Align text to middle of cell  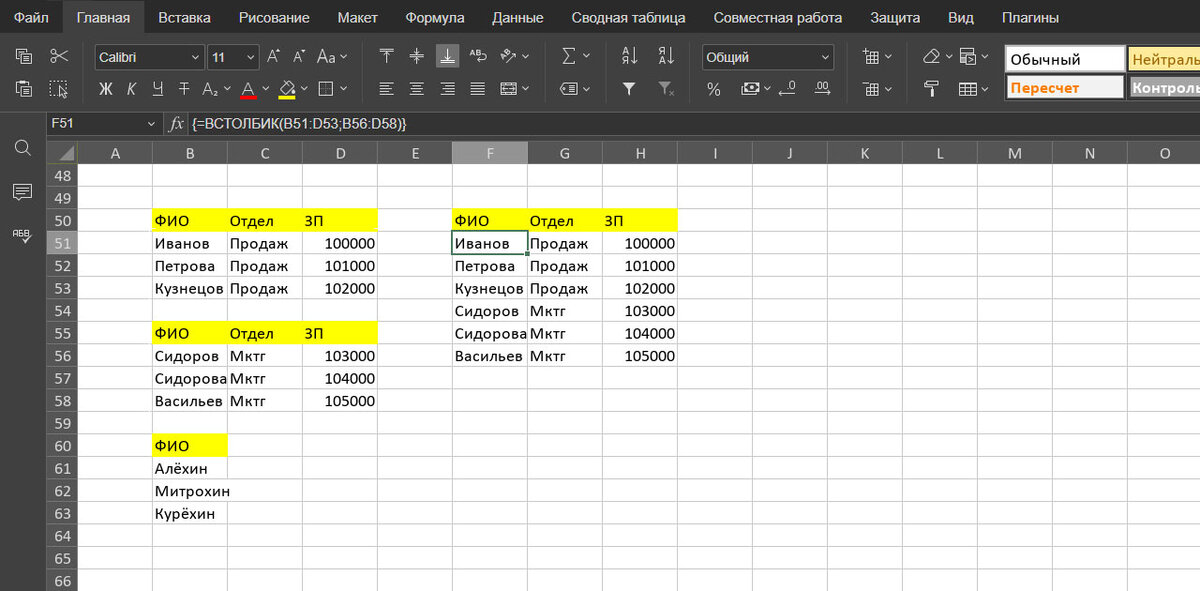coord(417,57)
